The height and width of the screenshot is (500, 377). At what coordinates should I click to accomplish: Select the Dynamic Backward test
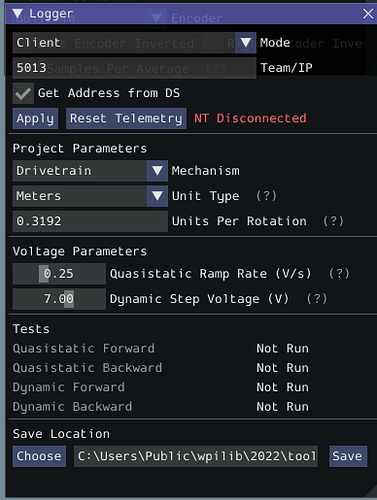click(72, 407)
